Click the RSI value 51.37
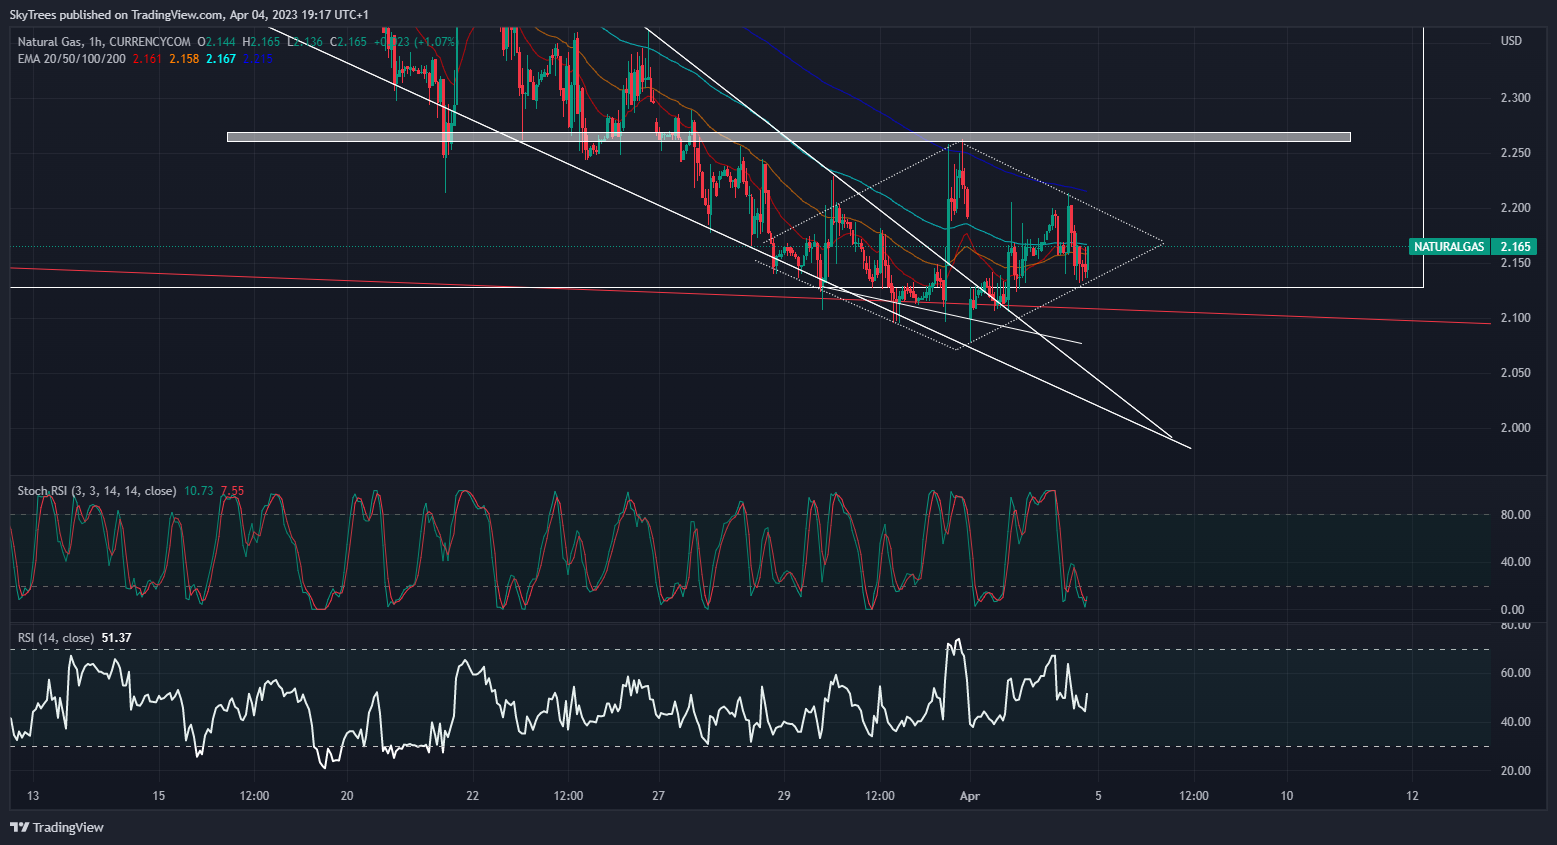Viewport: 1557px width, 845px height. (116, 638)
